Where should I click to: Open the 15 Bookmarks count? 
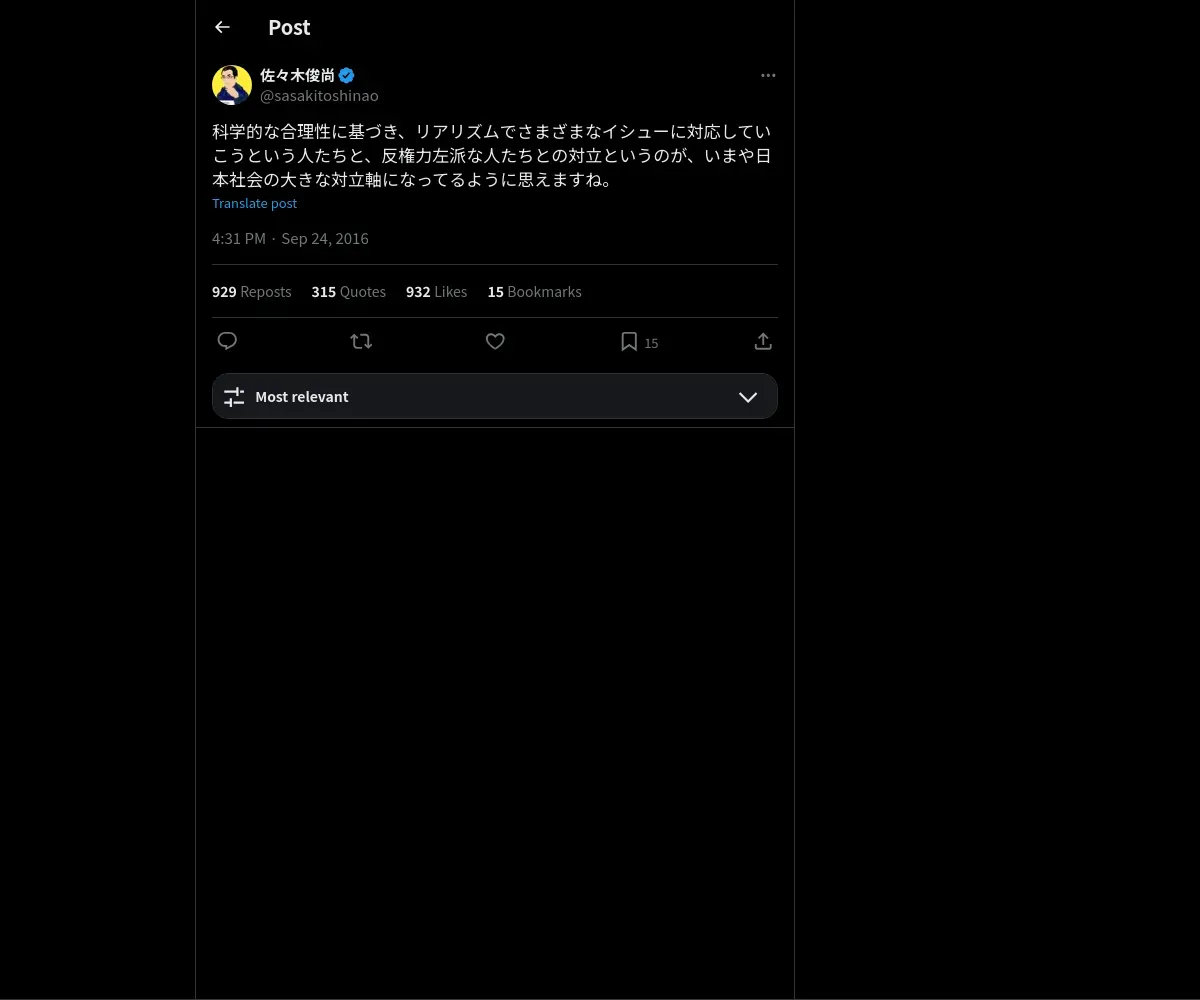click(535, 292)
